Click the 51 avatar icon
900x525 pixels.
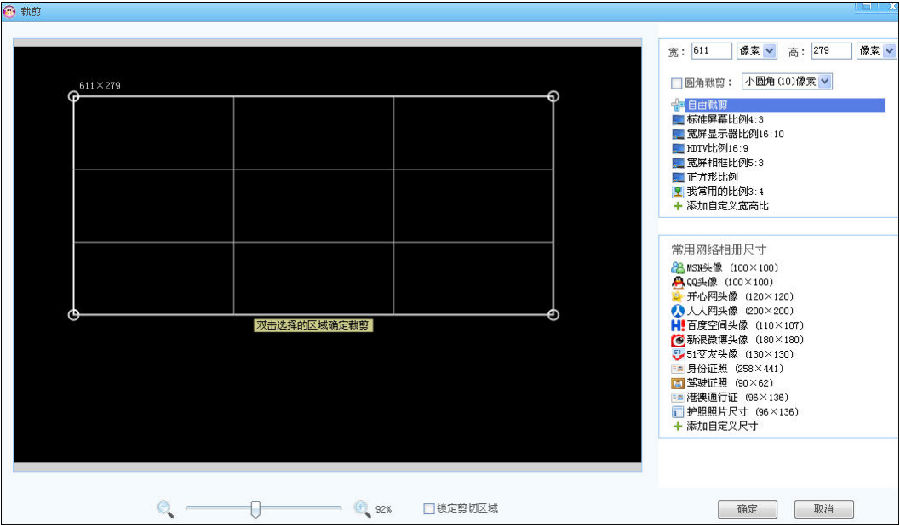click(x=678, y=354)
